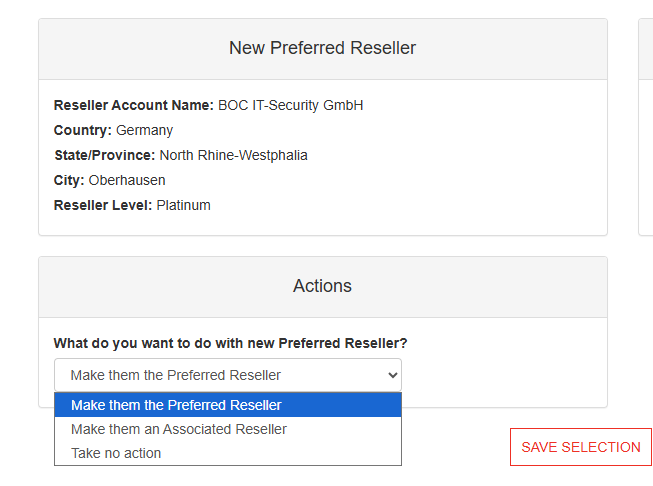
Task: Click the Oberhausen city value
Action: pyautogui.click(x=127, y=180)
